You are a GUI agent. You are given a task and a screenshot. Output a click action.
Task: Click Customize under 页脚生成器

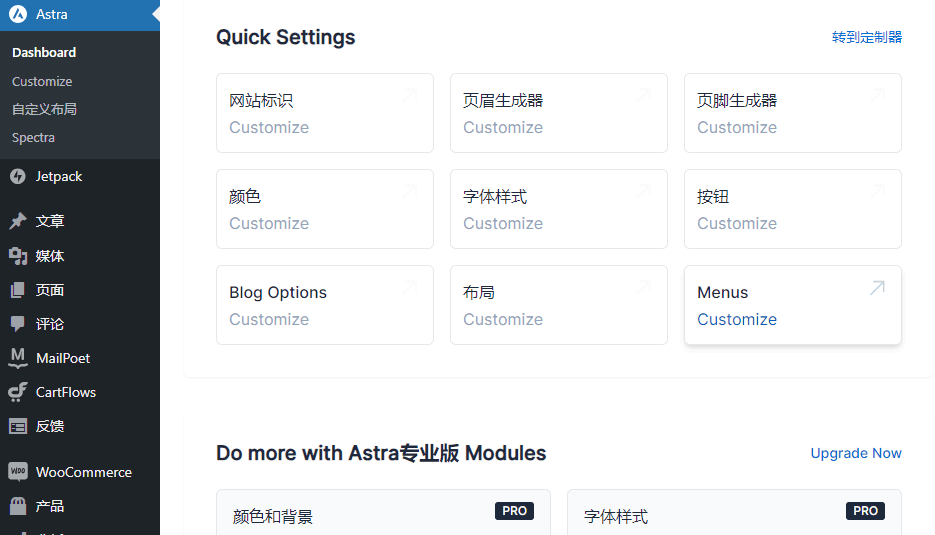pyautogui.click(x=737, y=127)
